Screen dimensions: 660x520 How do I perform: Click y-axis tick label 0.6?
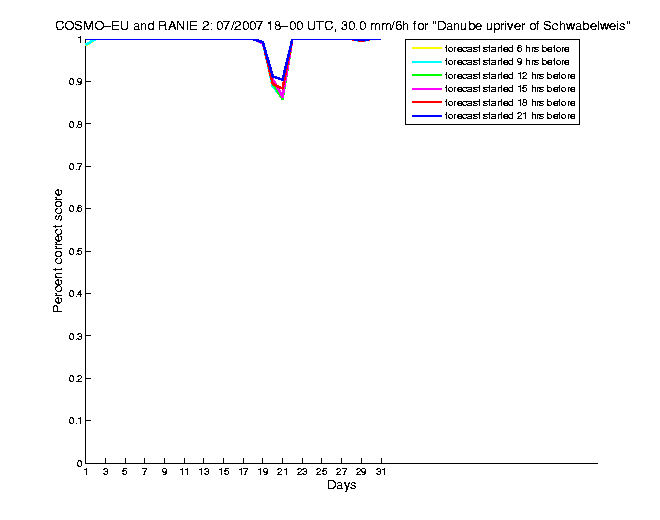coord(74,209)
